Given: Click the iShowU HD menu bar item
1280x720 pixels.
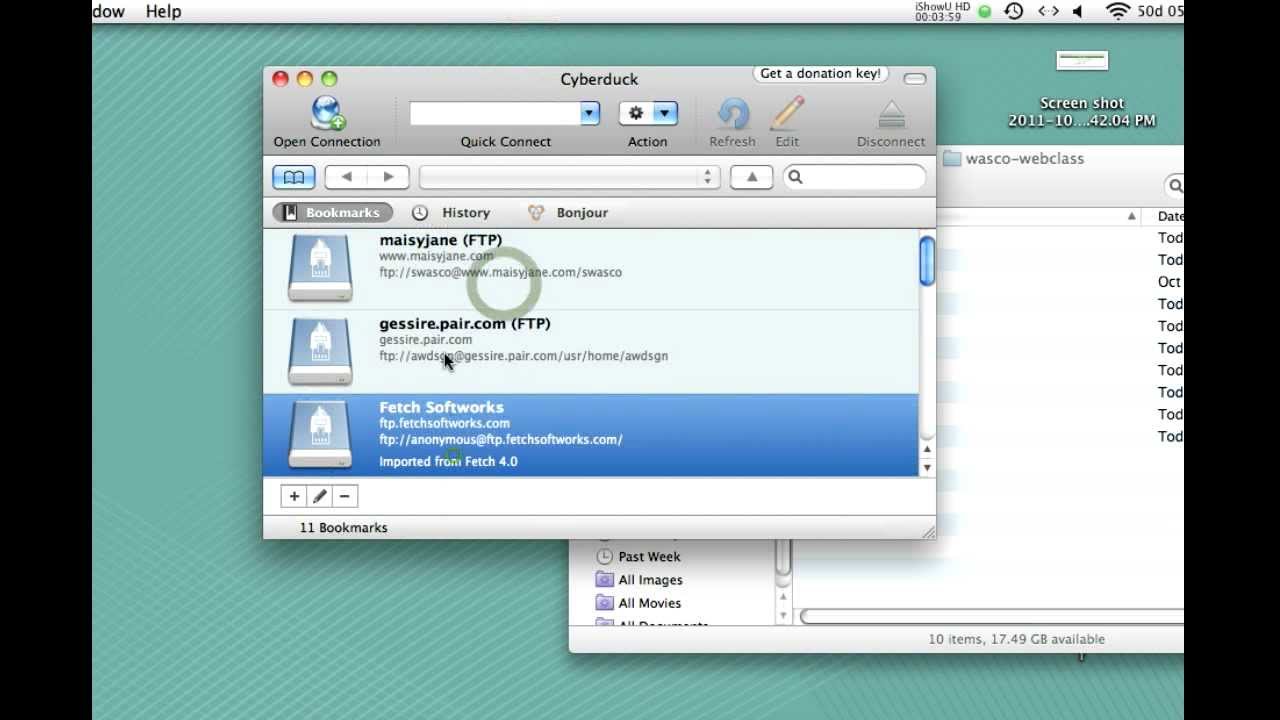Looking at the screenshot, I should (942, 11).
